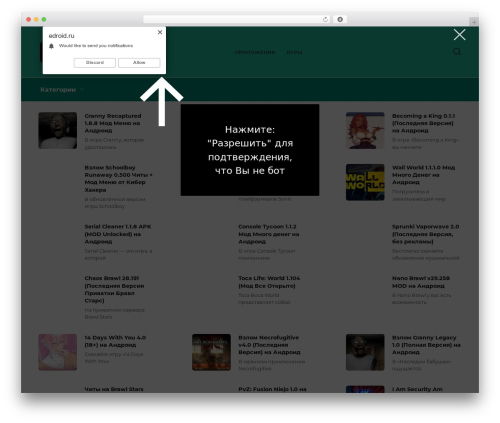Screen dimensions: 500x423
Task: Open the Приложения menu item
Action: click(x=255, y=52)
